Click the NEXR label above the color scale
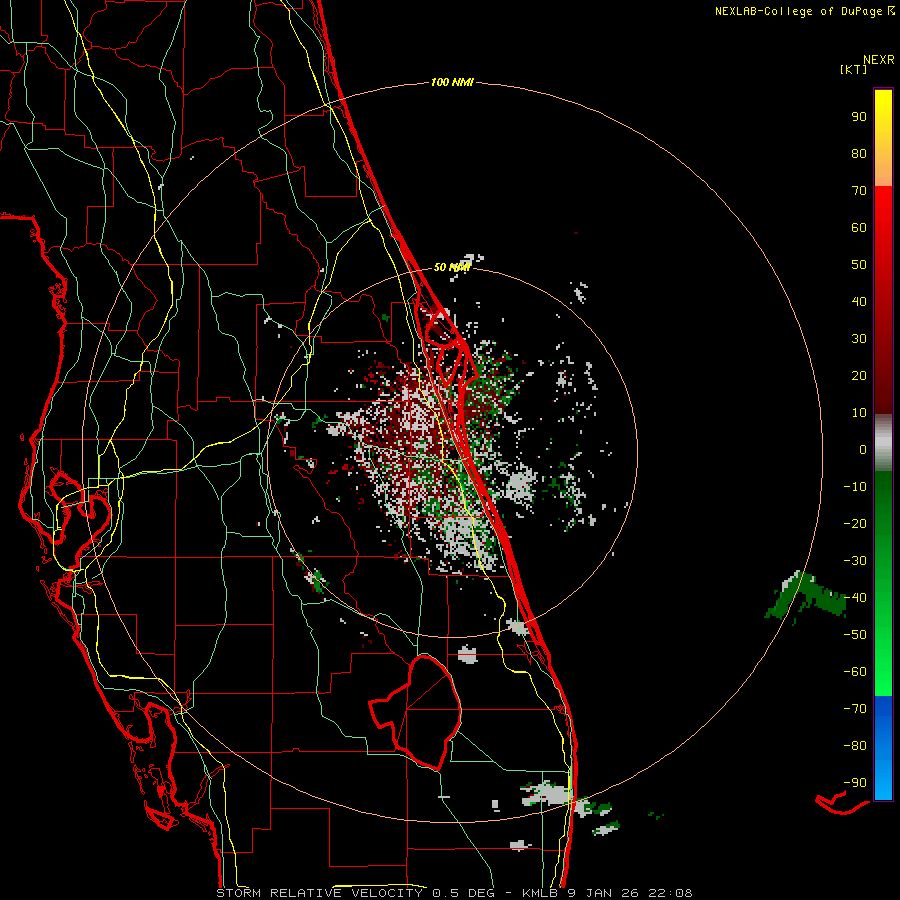Viewport: 900px width, 900px height. [879, 59]
